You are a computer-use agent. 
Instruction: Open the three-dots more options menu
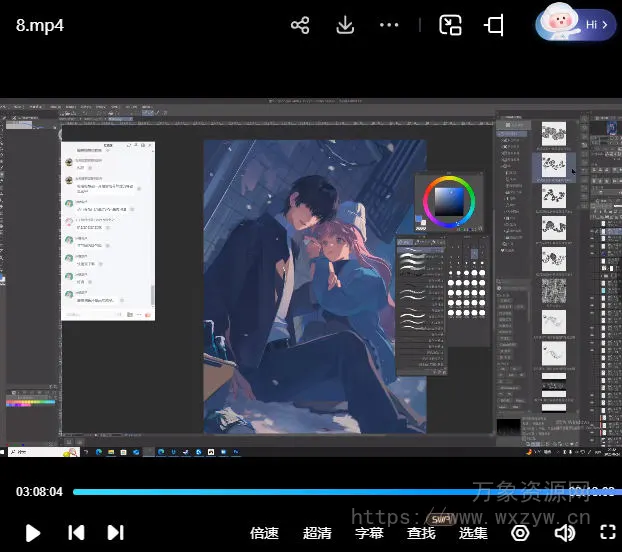(390, 25)
